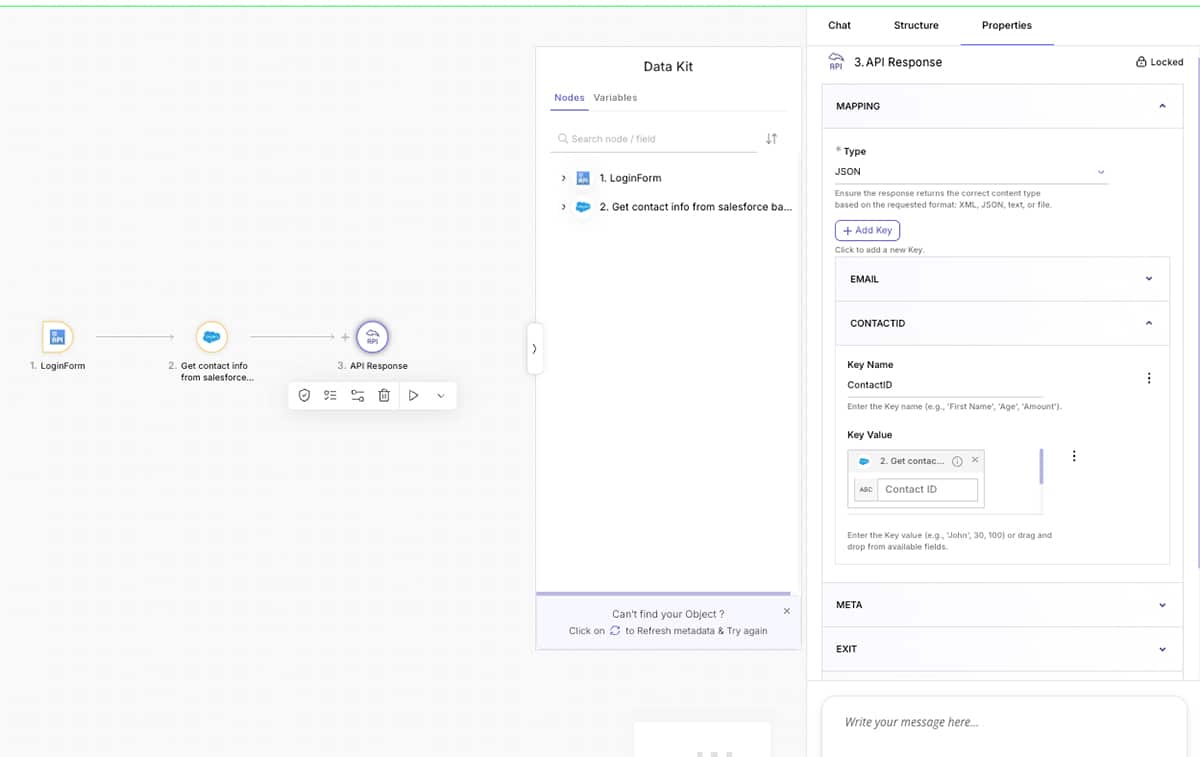Expand the EXIT section

point(1162,649)
